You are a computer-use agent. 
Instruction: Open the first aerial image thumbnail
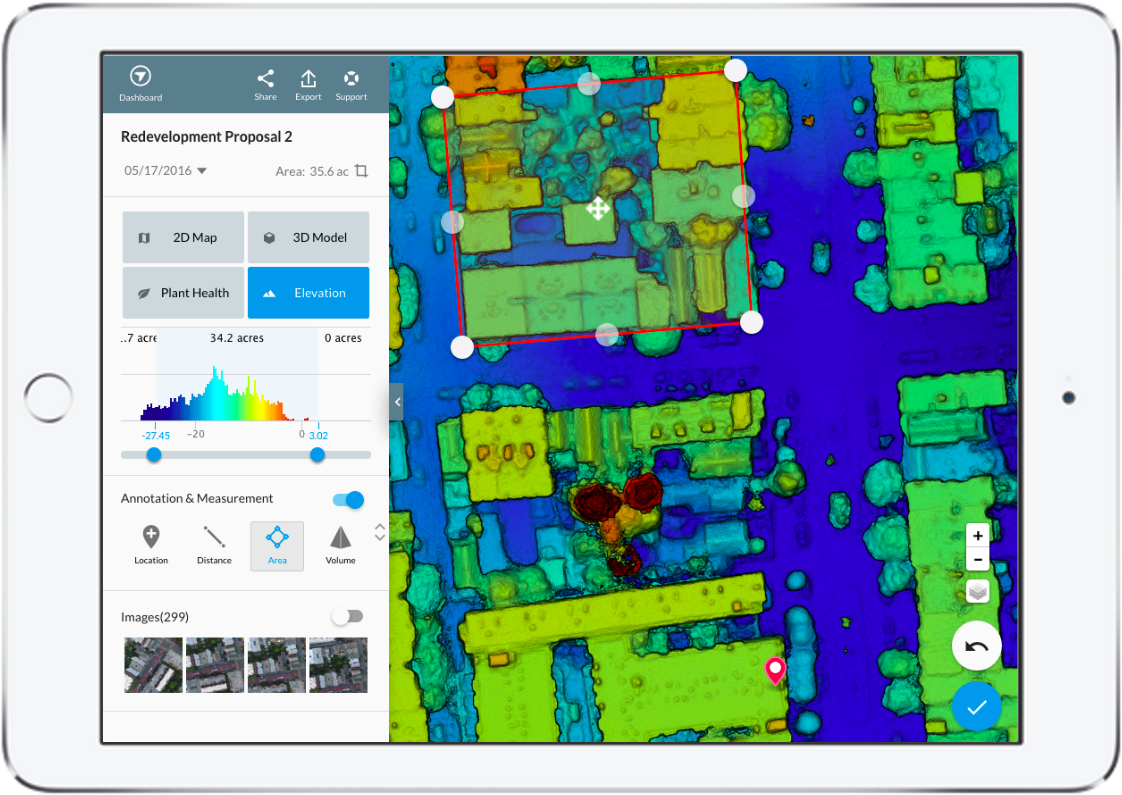tap(152, 665)
